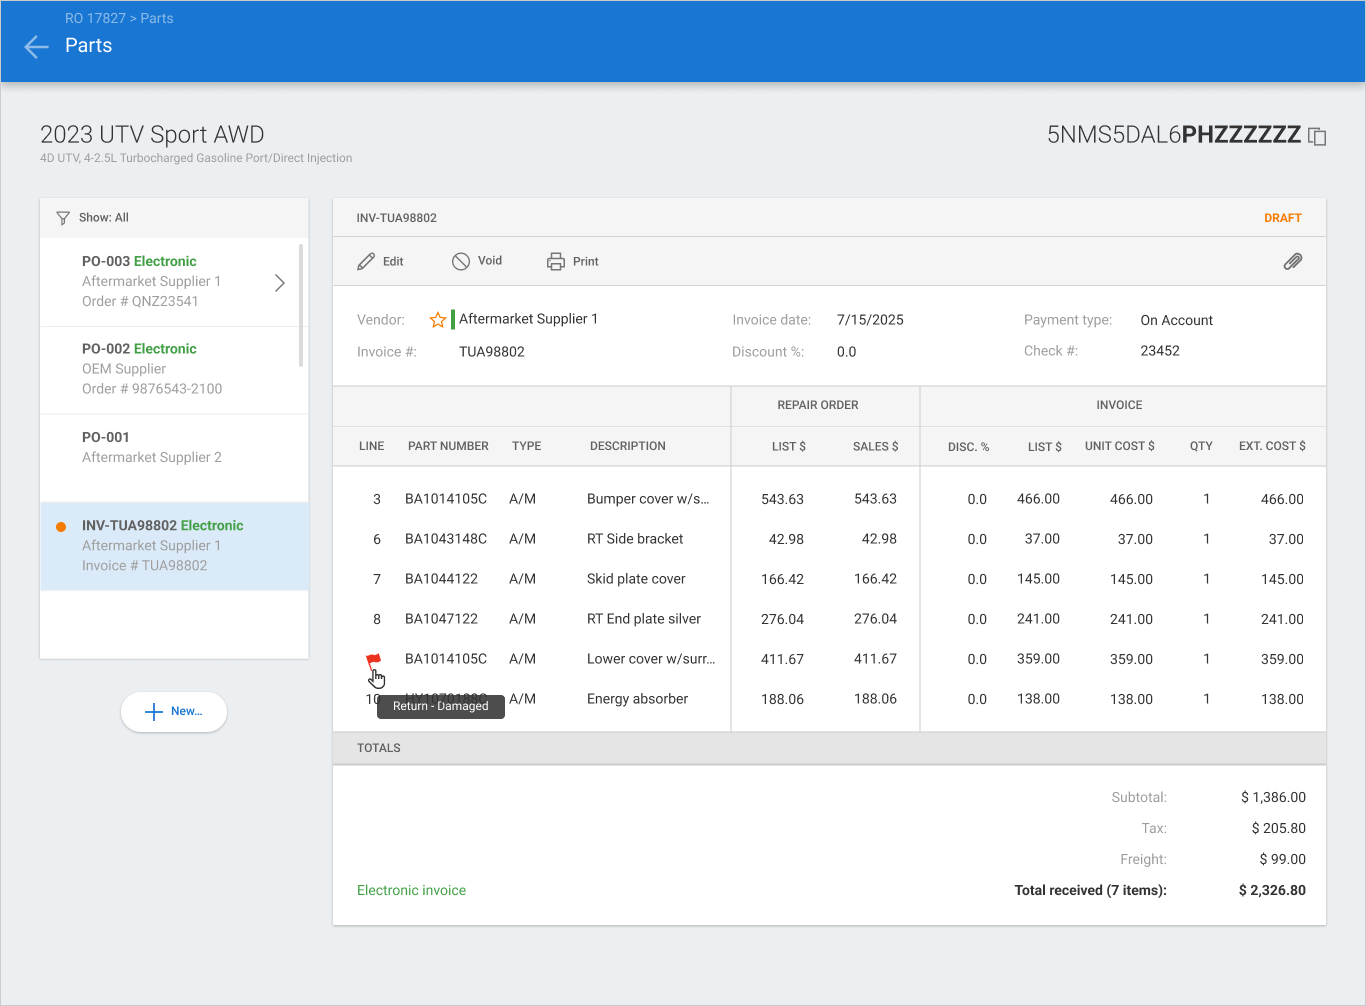Click the New… button
Viewport: 1366px width, 1006px height.
[174, 712]
